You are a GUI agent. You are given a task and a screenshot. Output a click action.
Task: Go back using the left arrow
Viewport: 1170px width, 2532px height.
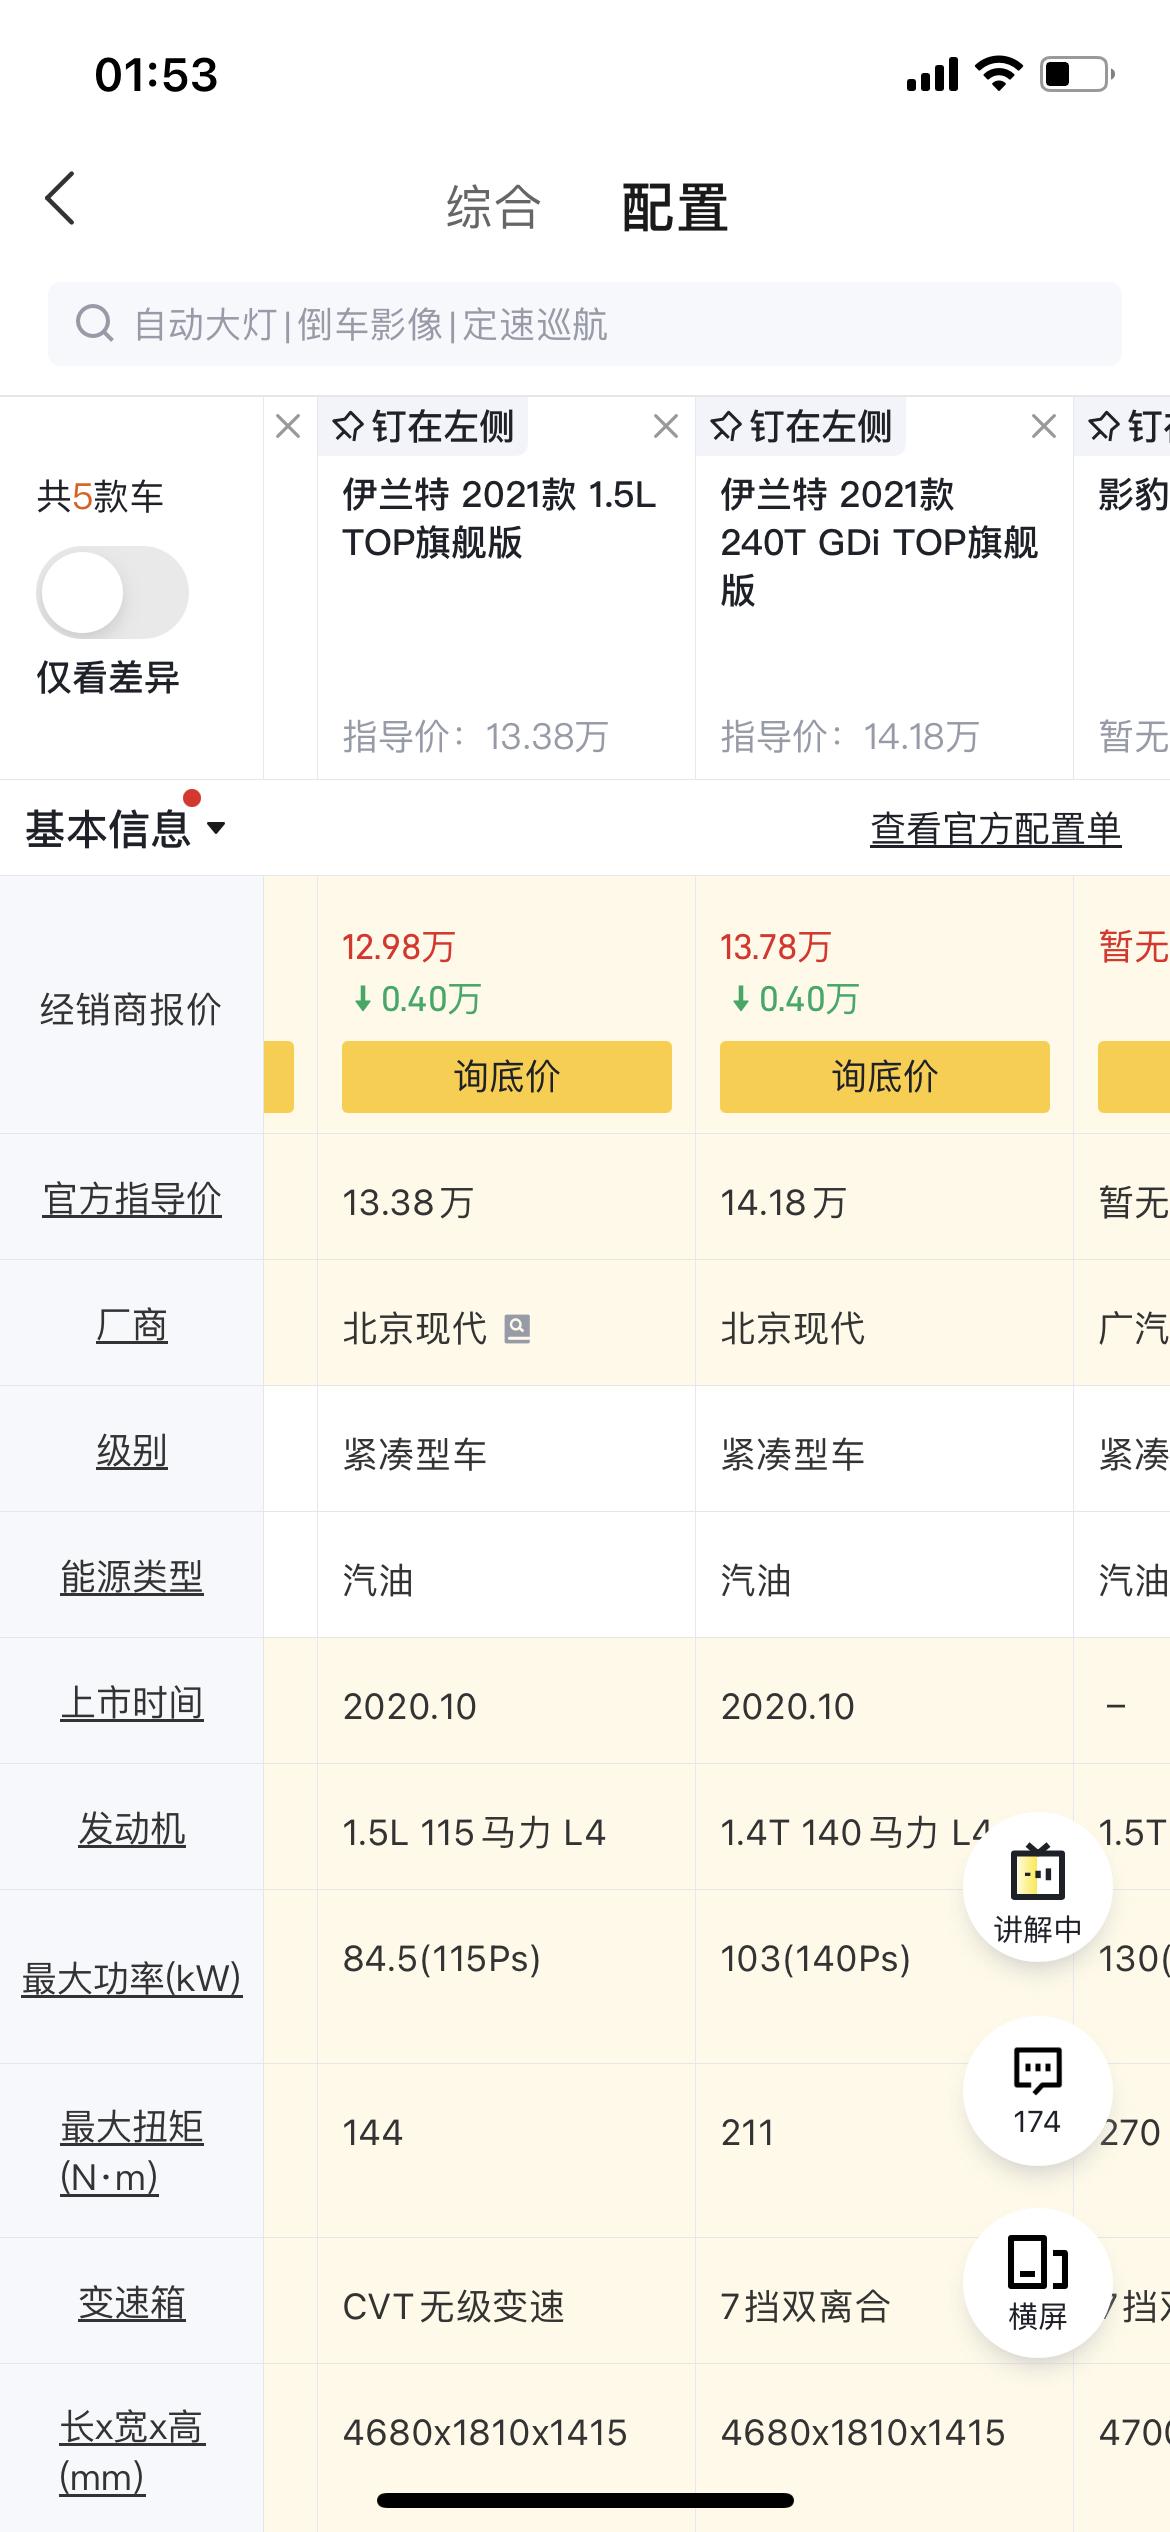[60, 198]
